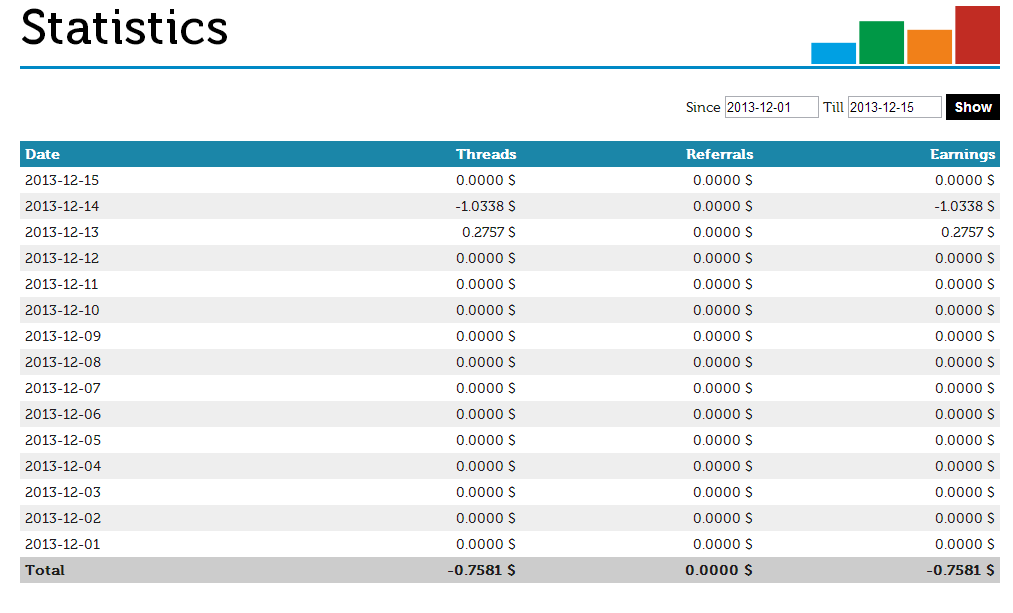Select the 2013-12-01 date cell
The height and width of the screenshot is (613, 1013).
coord(63,544)
